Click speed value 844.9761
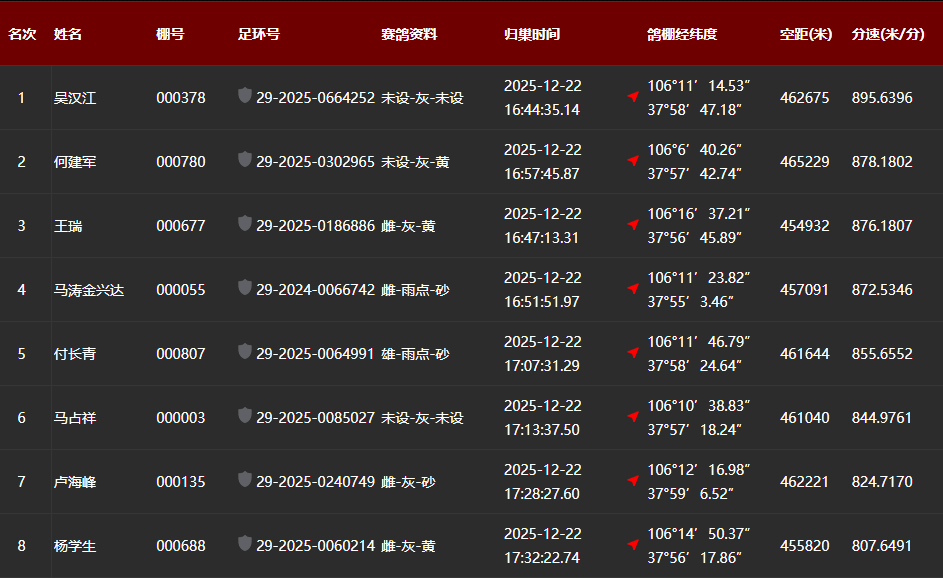The width and height of the screenshot is (943, 578). (882, 418)
